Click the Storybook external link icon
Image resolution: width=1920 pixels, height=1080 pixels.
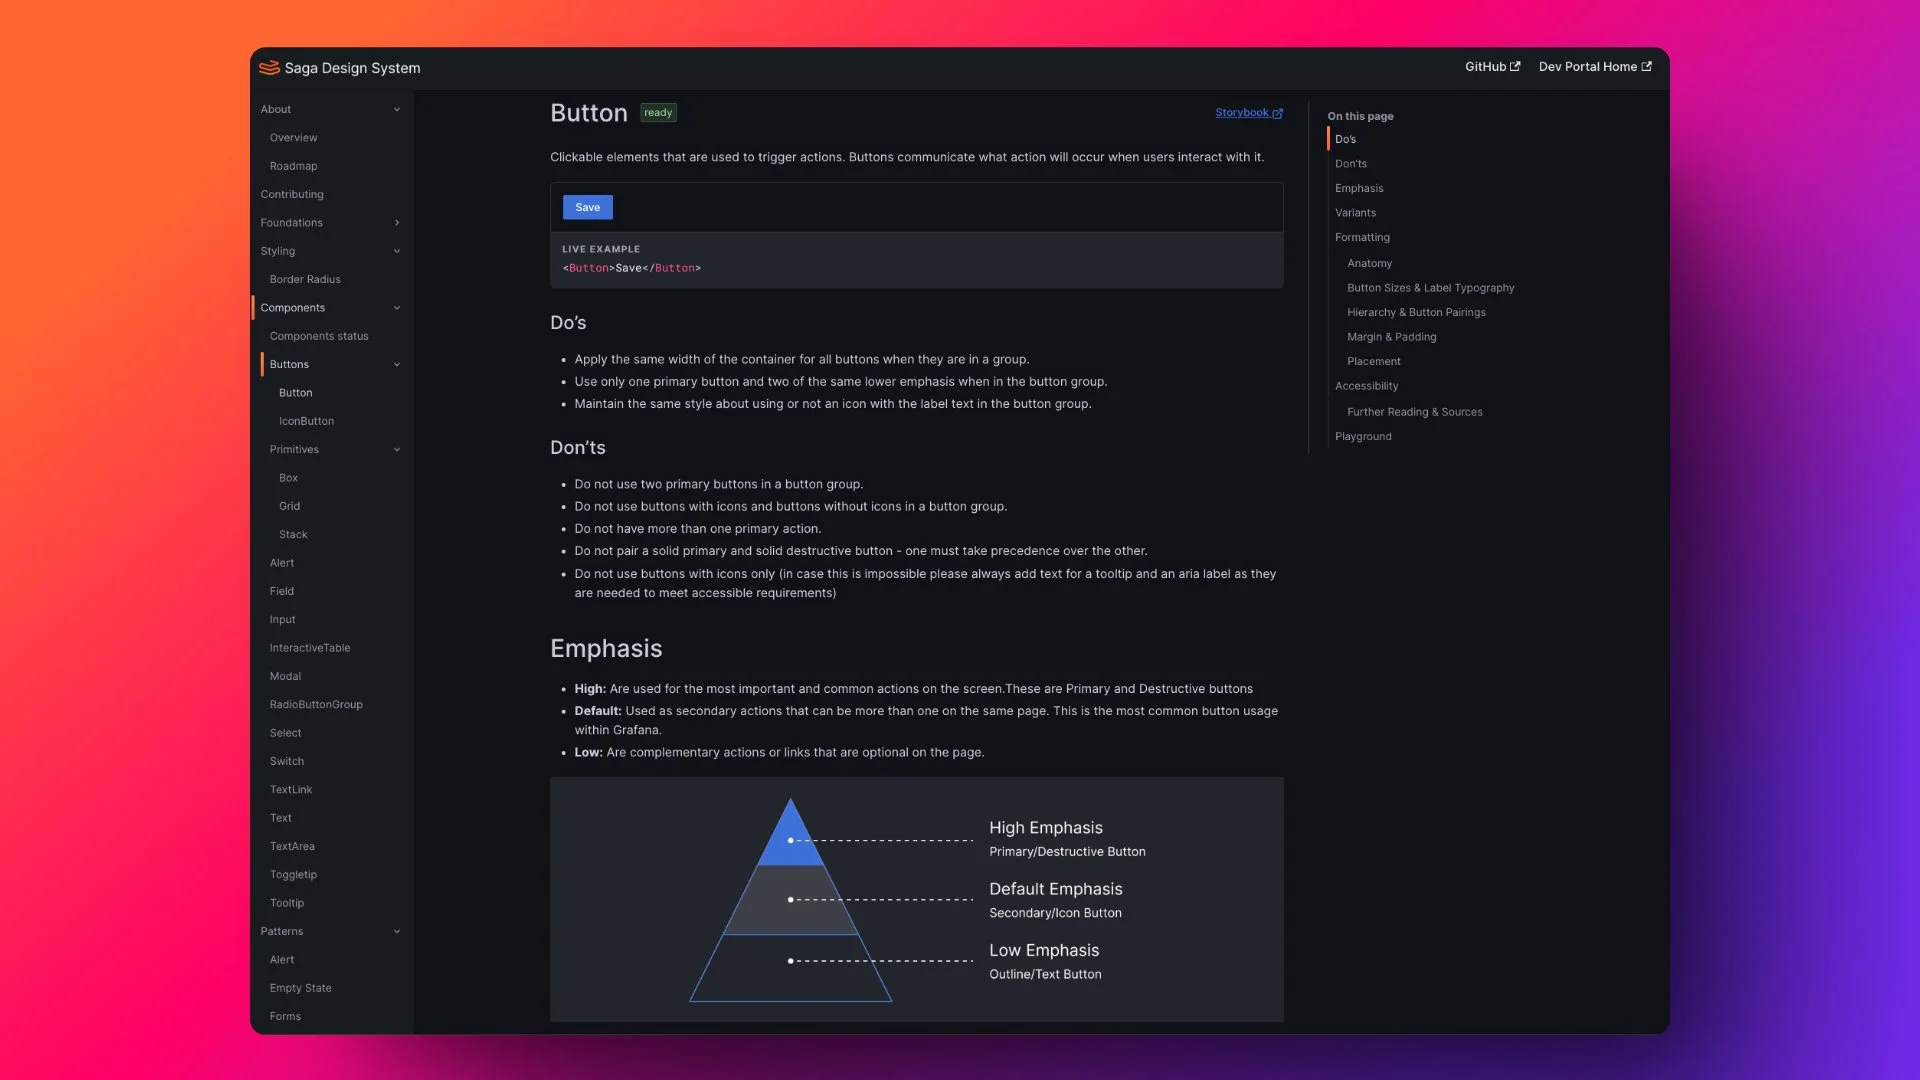pyautogui.click(x=1278, y=113)
